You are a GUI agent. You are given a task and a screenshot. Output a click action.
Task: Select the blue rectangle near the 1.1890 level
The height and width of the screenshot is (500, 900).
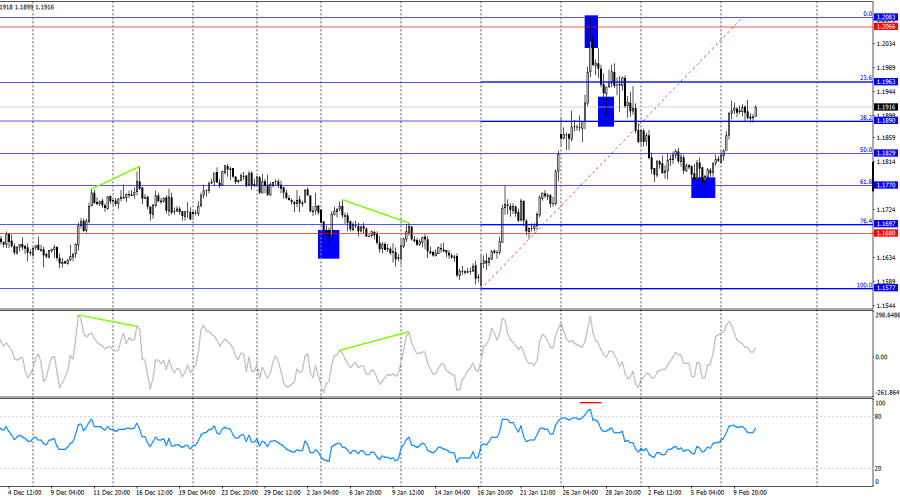(x=606, y=111)
